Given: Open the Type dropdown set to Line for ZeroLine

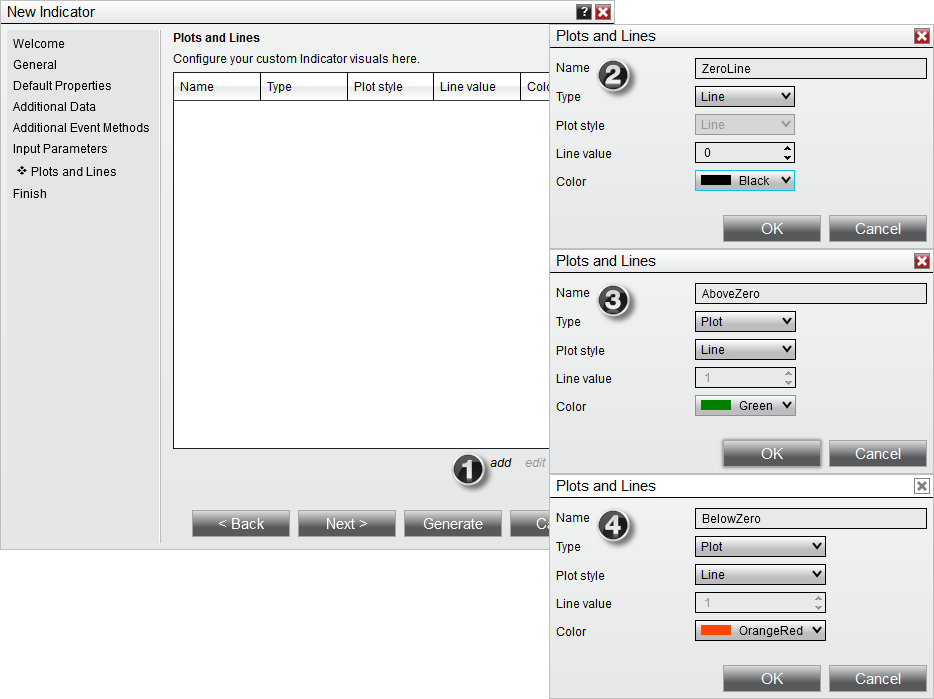Looking at the screenshot, I should click(744, 96).
